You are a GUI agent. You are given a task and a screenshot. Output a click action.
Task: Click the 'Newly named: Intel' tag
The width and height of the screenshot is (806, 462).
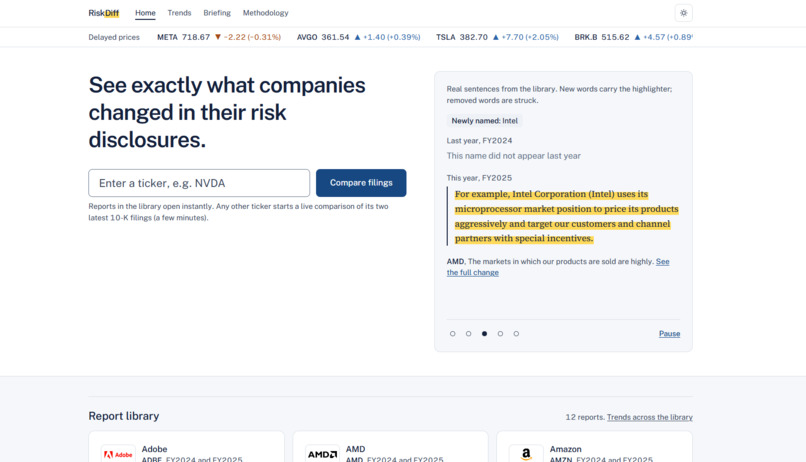[484, 121]
